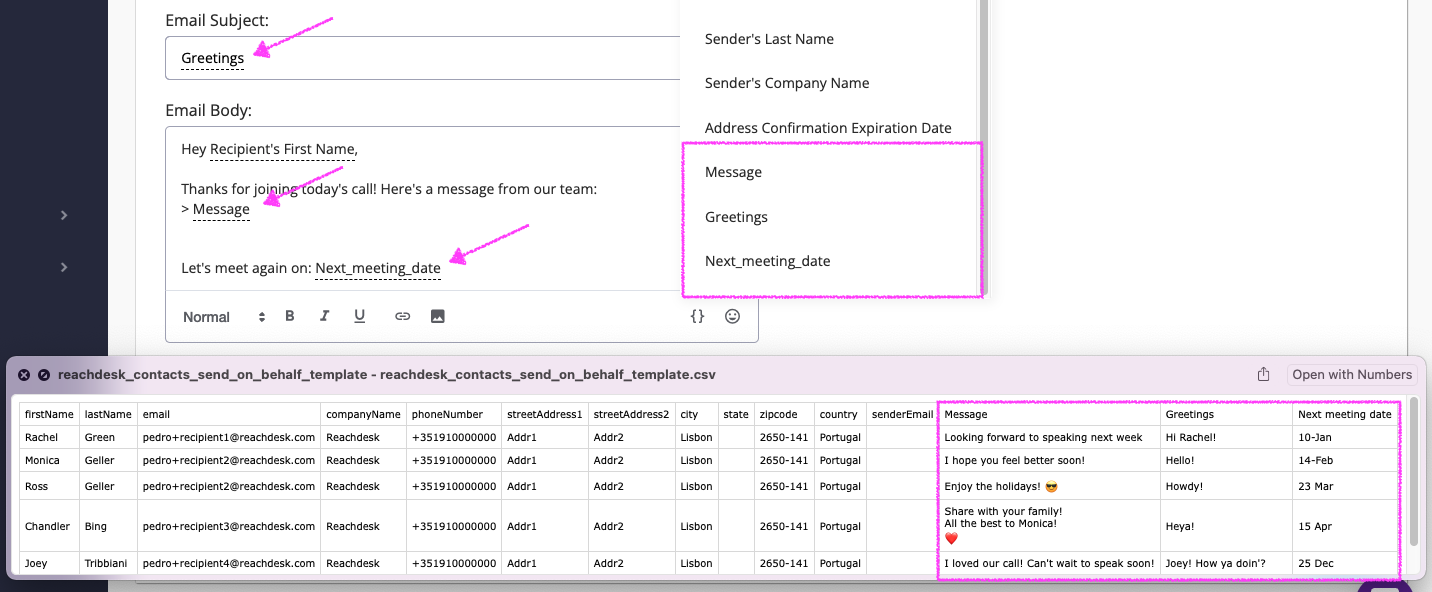
Task: Click Open with Numbers button
Action: [x=1352, y=374]
